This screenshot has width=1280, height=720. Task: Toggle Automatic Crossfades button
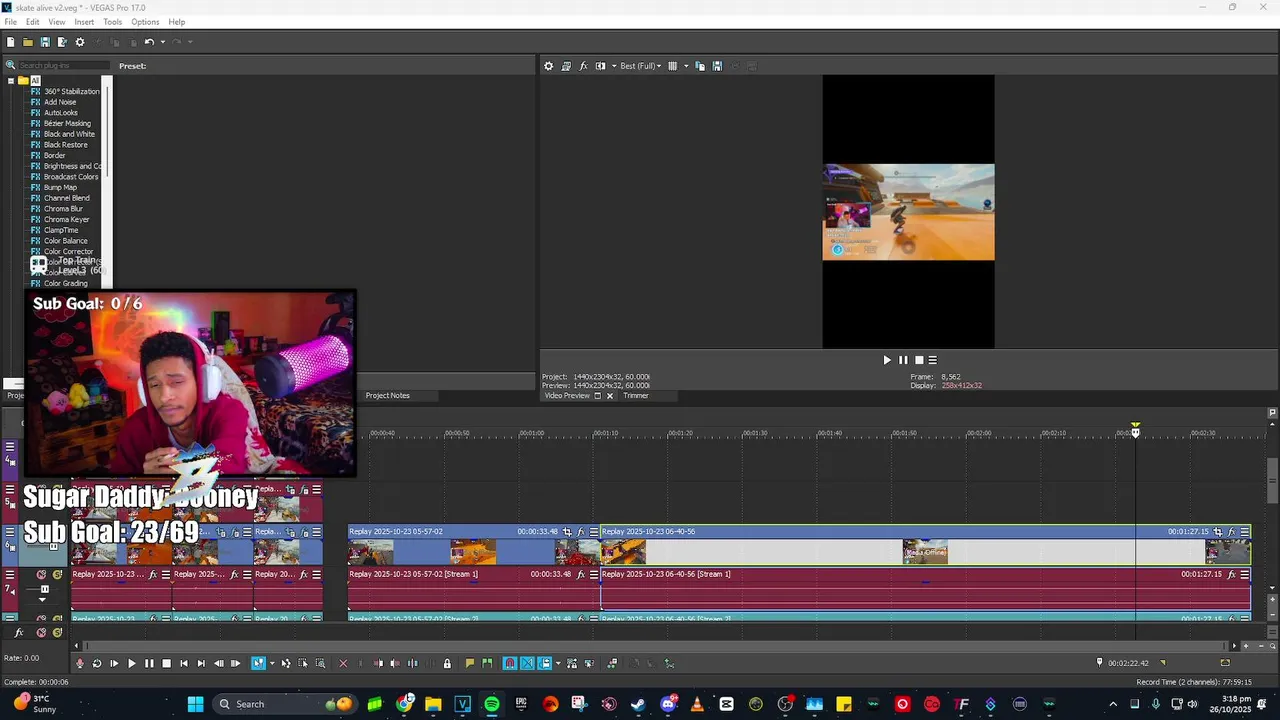[527, 663]
